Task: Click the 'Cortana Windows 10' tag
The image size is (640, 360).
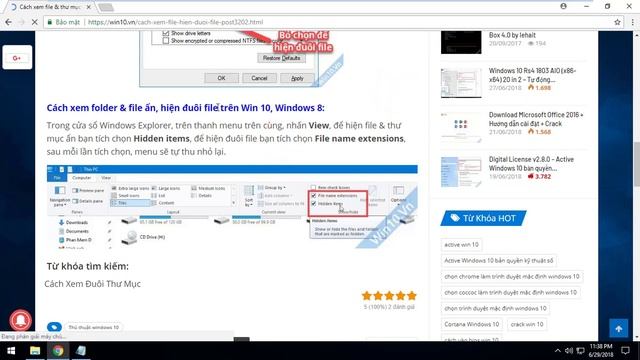Action: coord(471,324)
